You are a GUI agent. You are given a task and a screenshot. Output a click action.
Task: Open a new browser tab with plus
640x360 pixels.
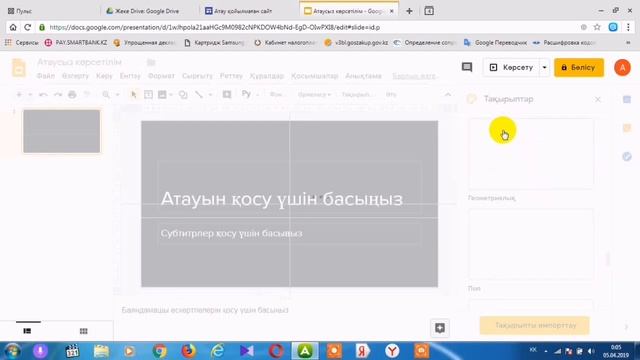pos(409,11)
